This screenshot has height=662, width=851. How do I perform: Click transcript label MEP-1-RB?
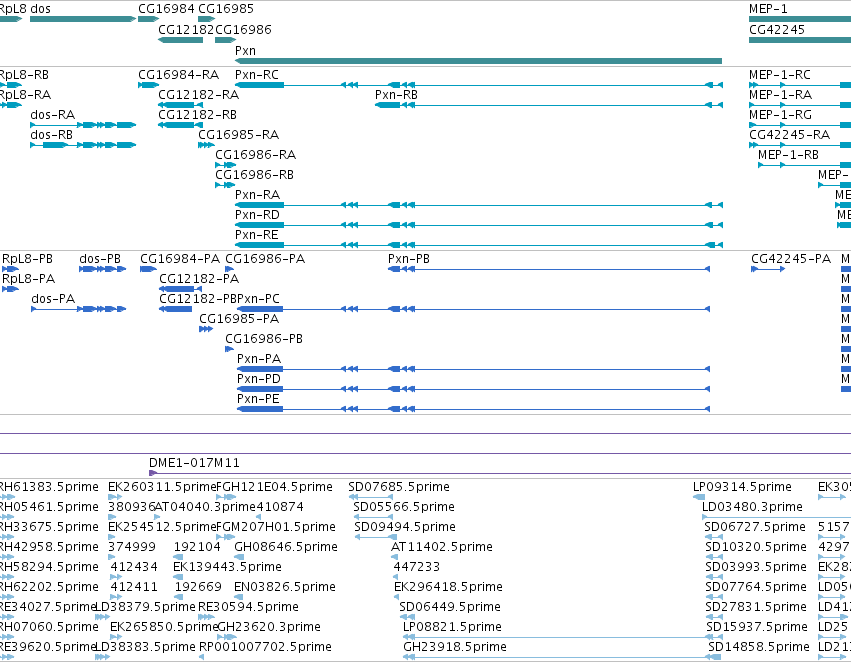(788, 155)
